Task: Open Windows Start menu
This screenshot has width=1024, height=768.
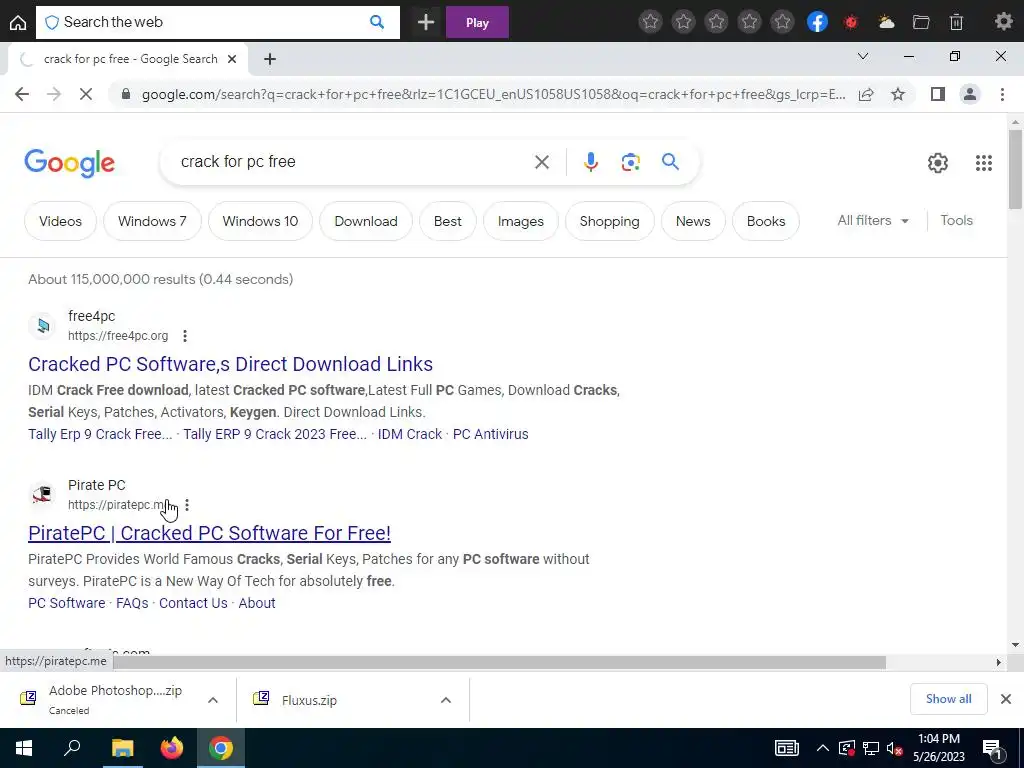Action: 24,748
